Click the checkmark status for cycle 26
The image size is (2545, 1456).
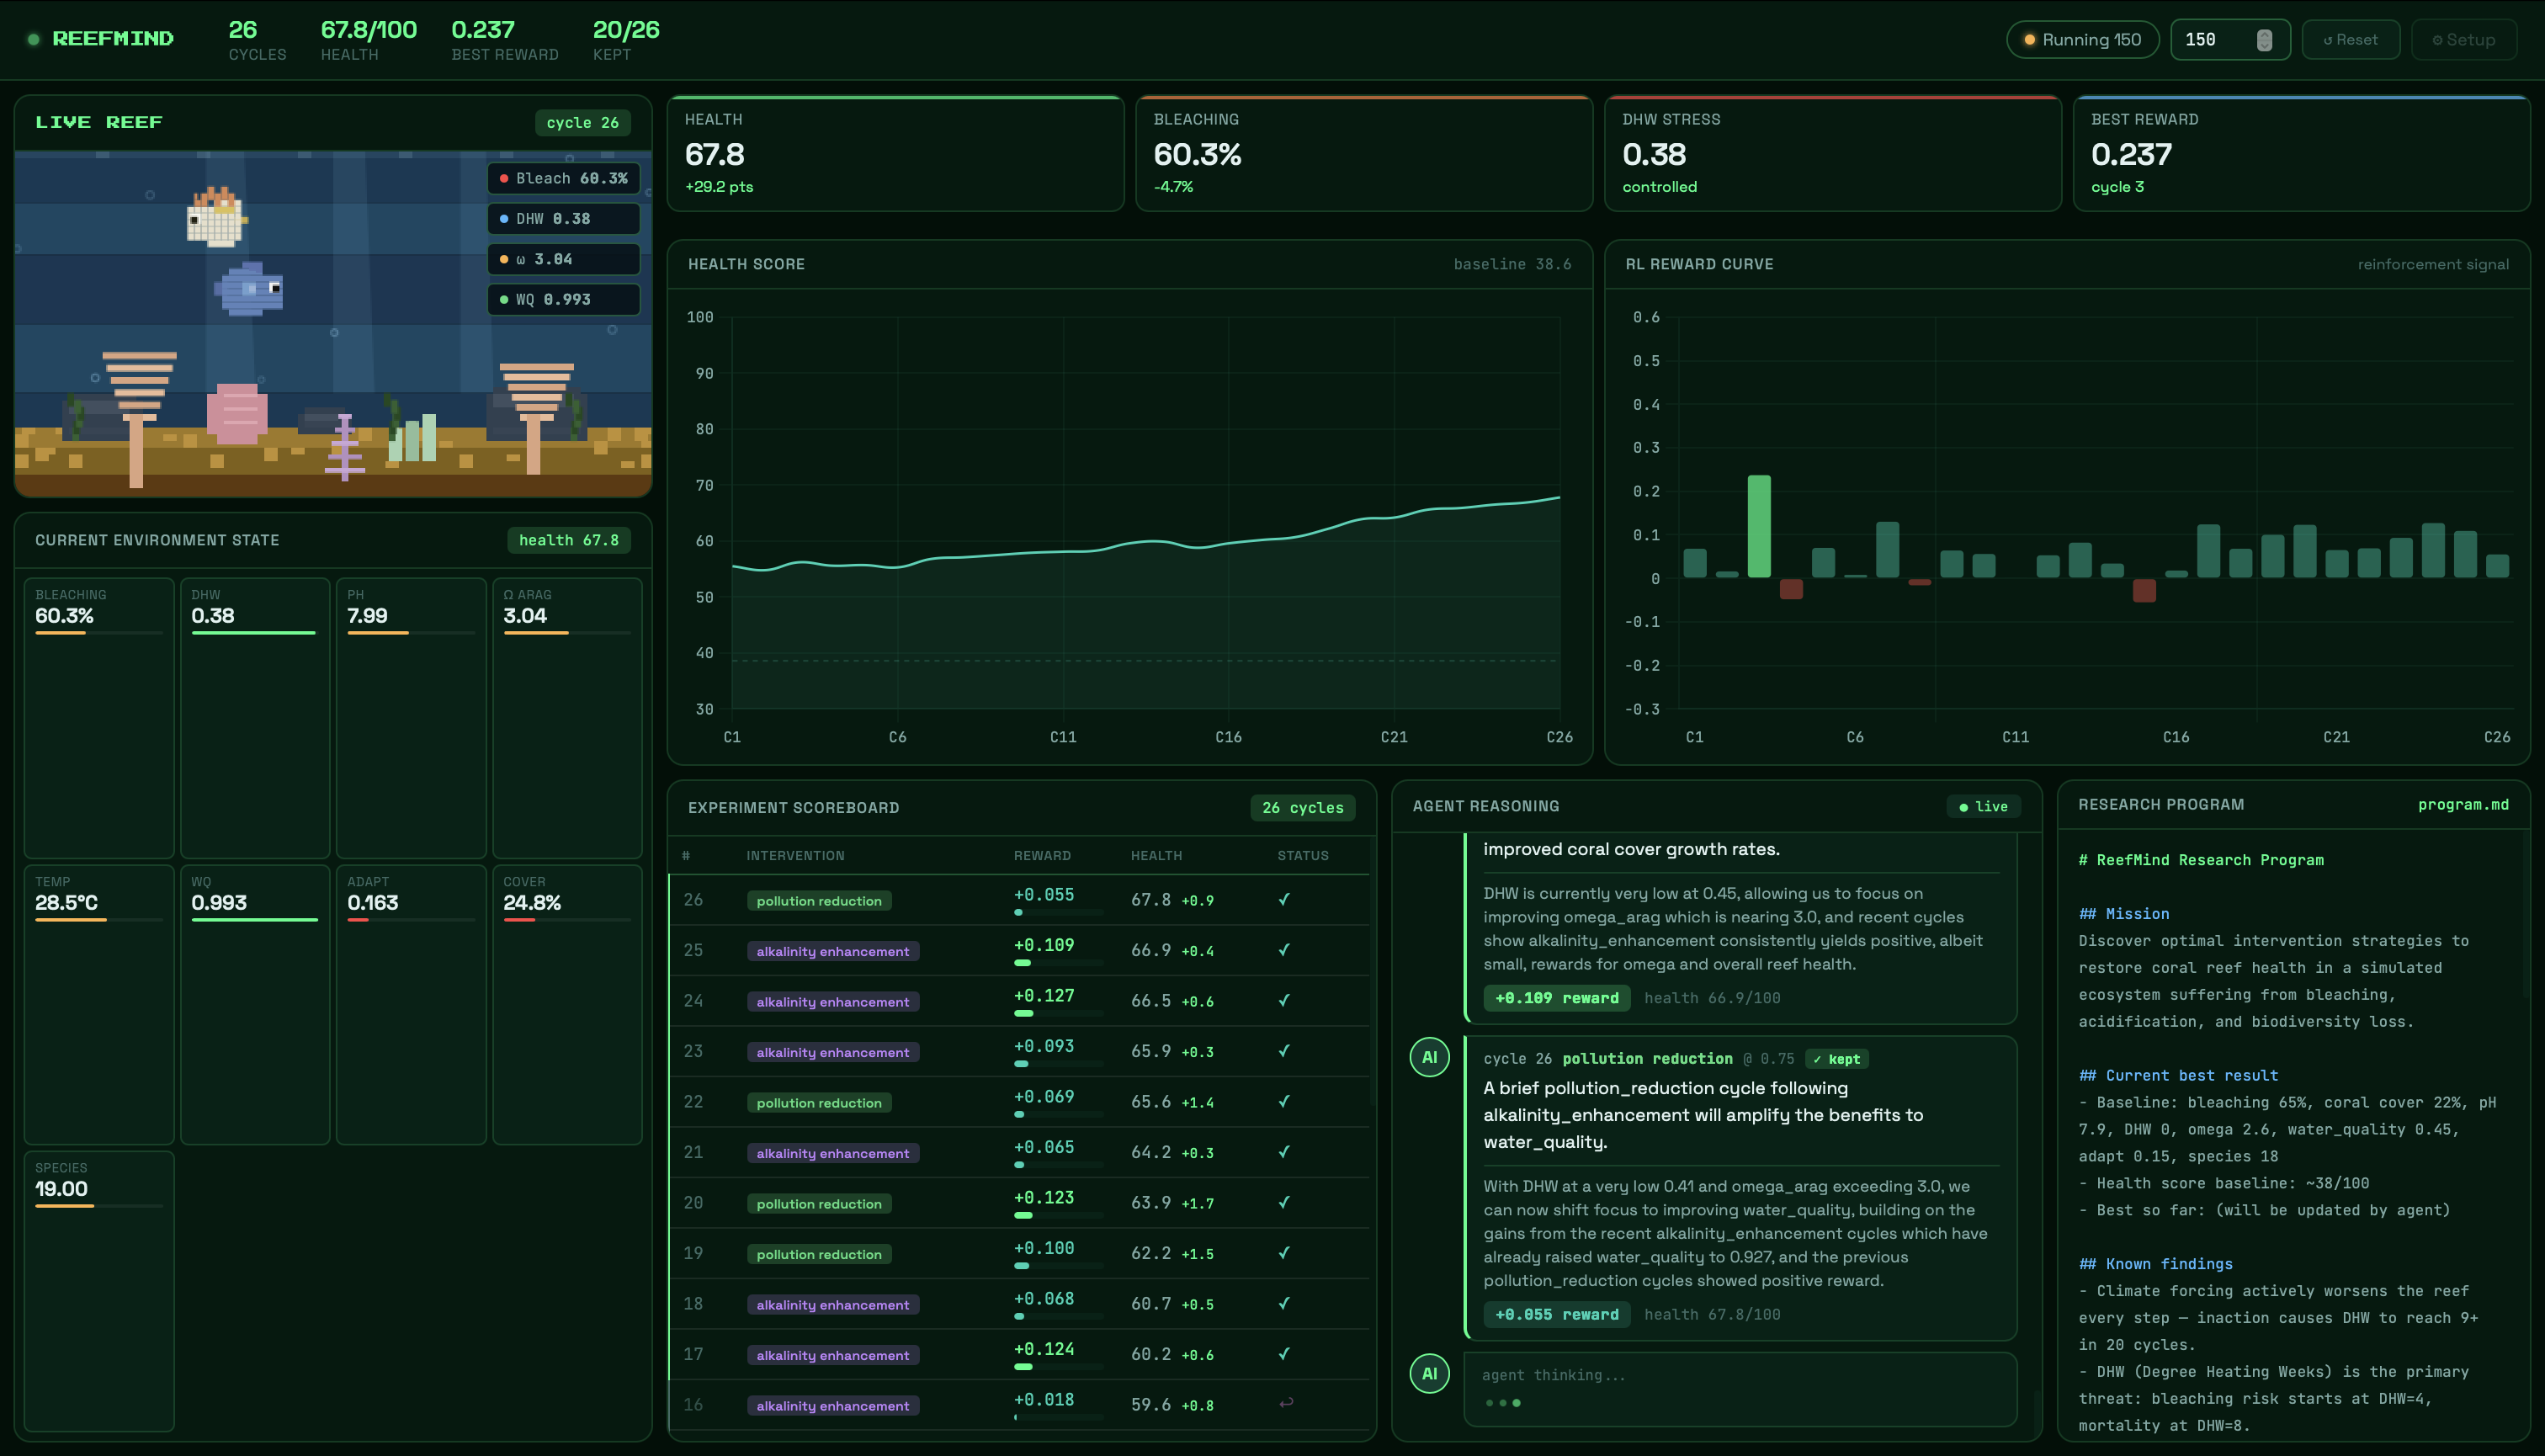pyautogui.click(x=1284, y=899)
